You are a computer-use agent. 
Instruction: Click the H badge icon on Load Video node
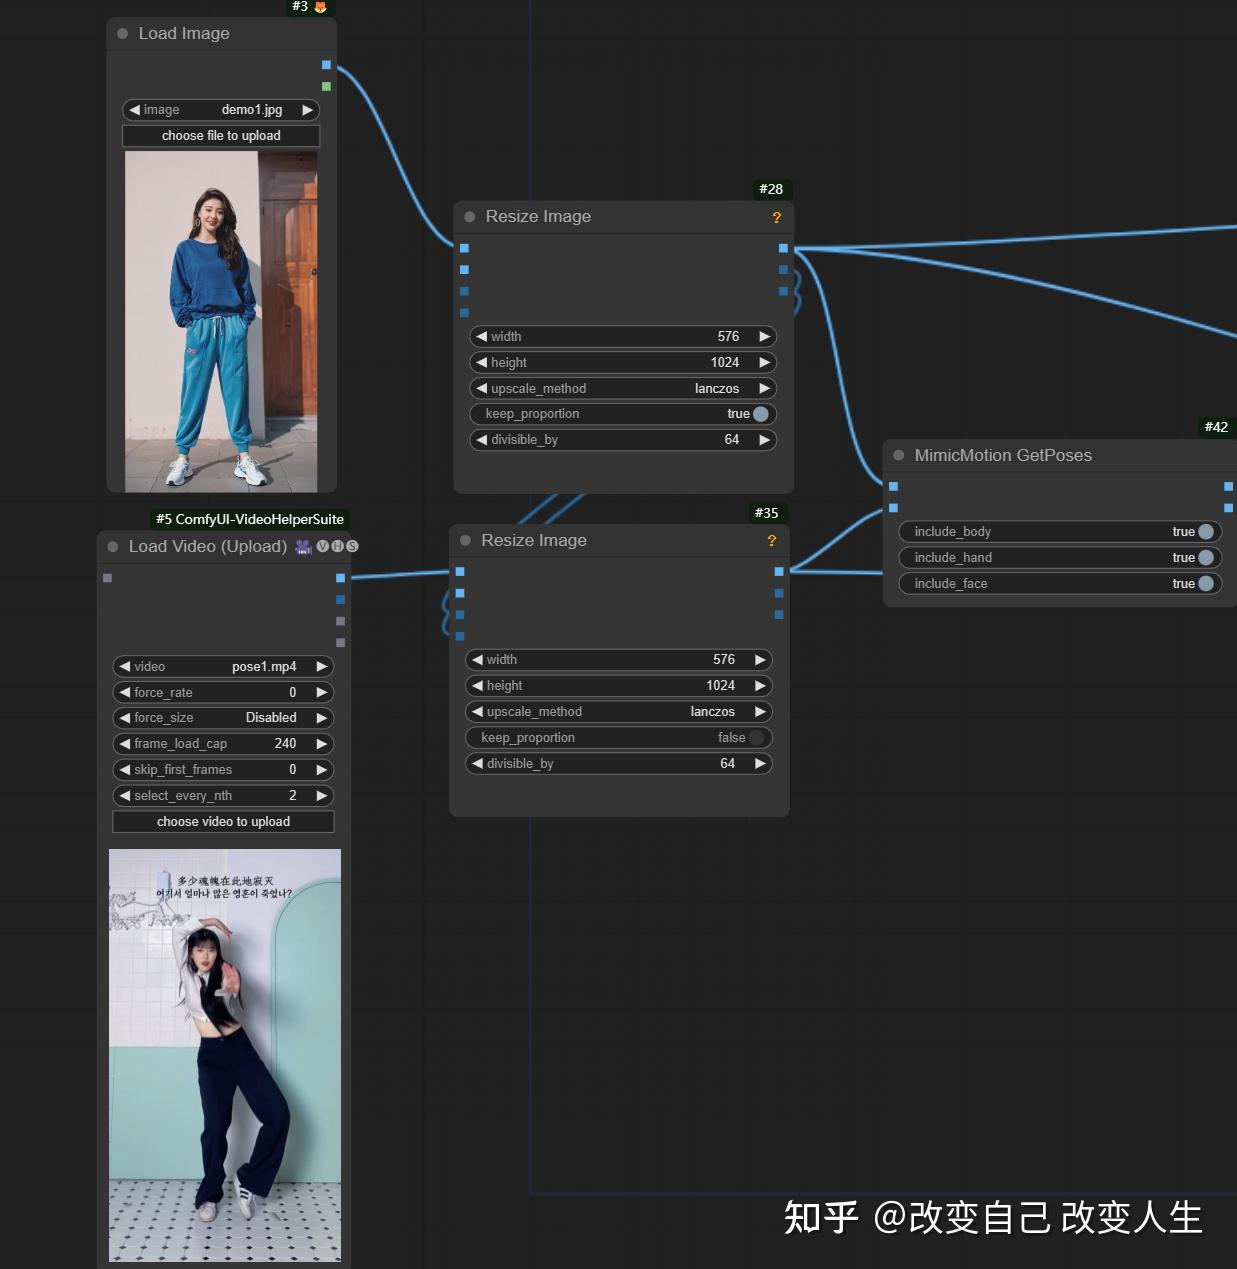click(337, 546)
